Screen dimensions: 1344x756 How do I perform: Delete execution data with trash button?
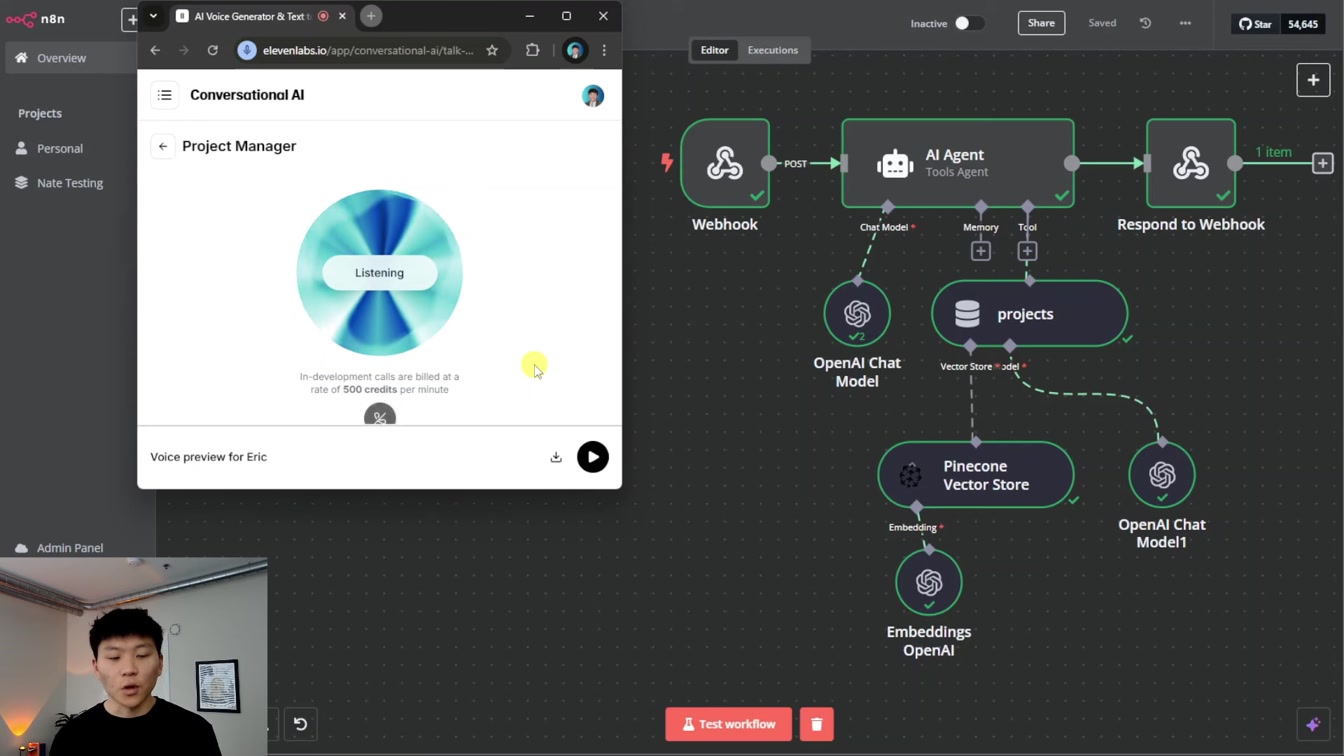pyautogui.click(x=816, y=724)
